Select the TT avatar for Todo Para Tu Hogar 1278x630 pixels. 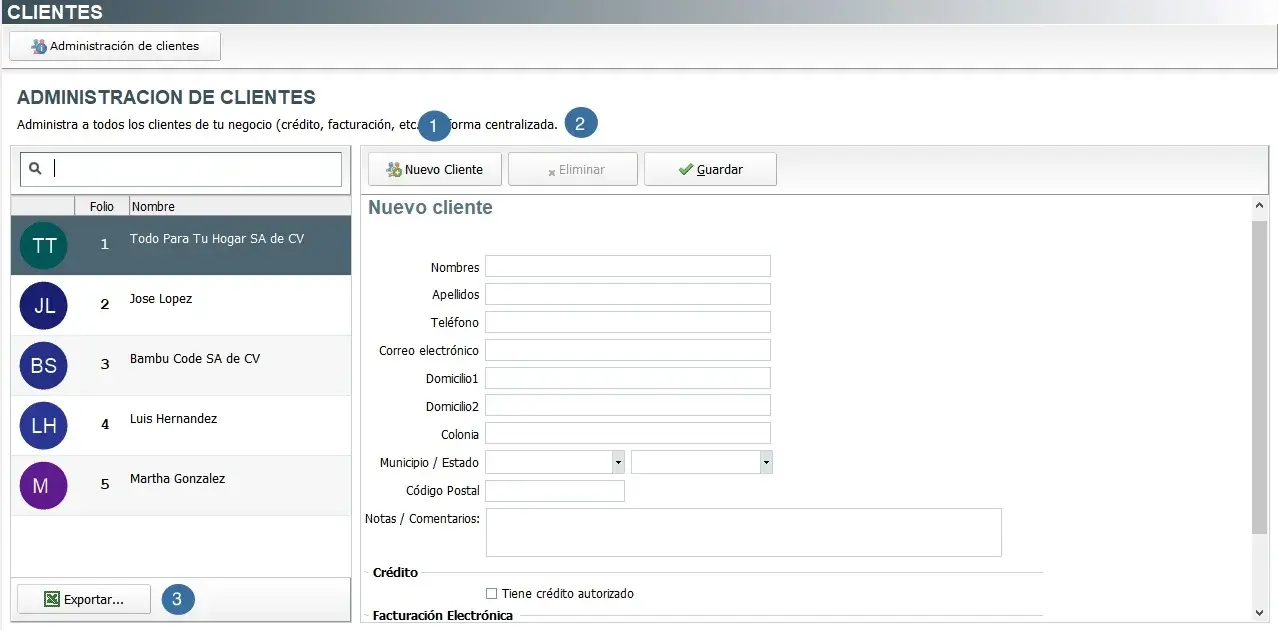click(x=43, y=245)
